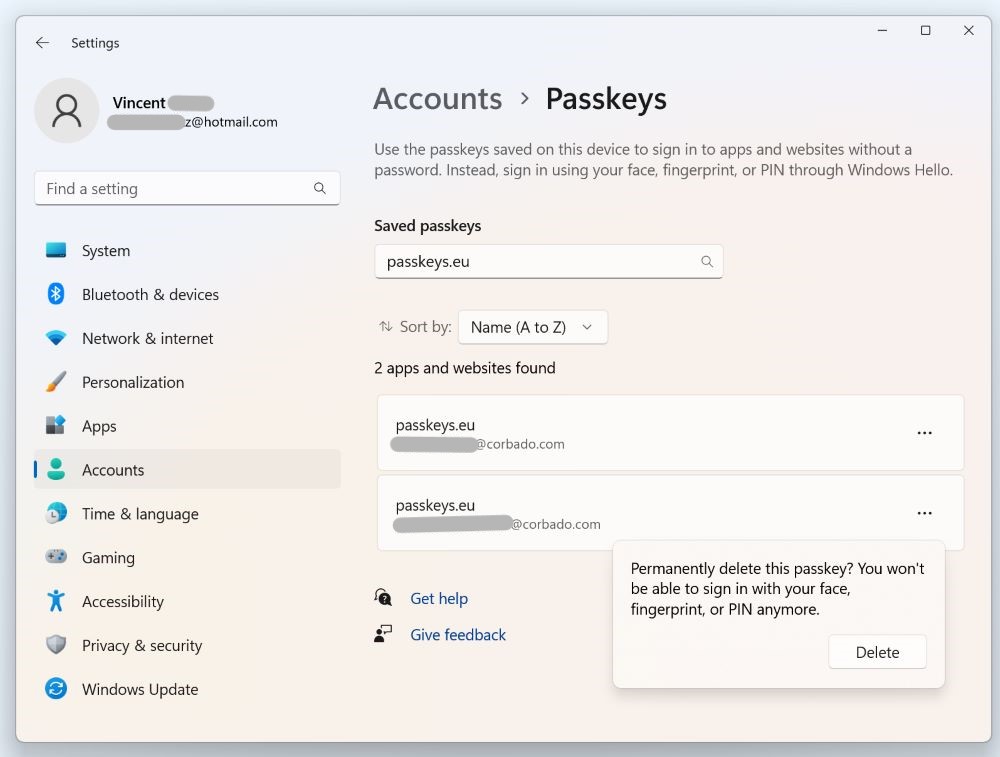
Task: Switch to the Accounts breadcrumb page
Action: pos(437,98)
